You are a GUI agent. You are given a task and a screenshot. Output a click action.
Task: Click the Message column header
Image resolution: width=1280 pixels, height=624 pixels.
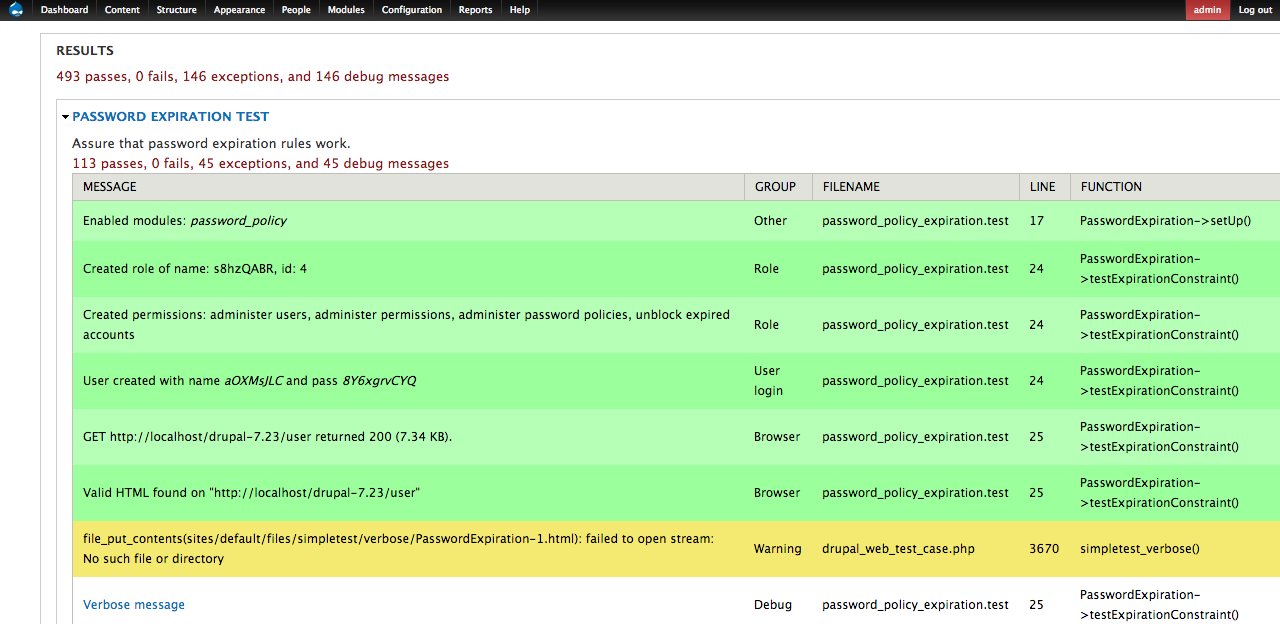click(110, 187)
